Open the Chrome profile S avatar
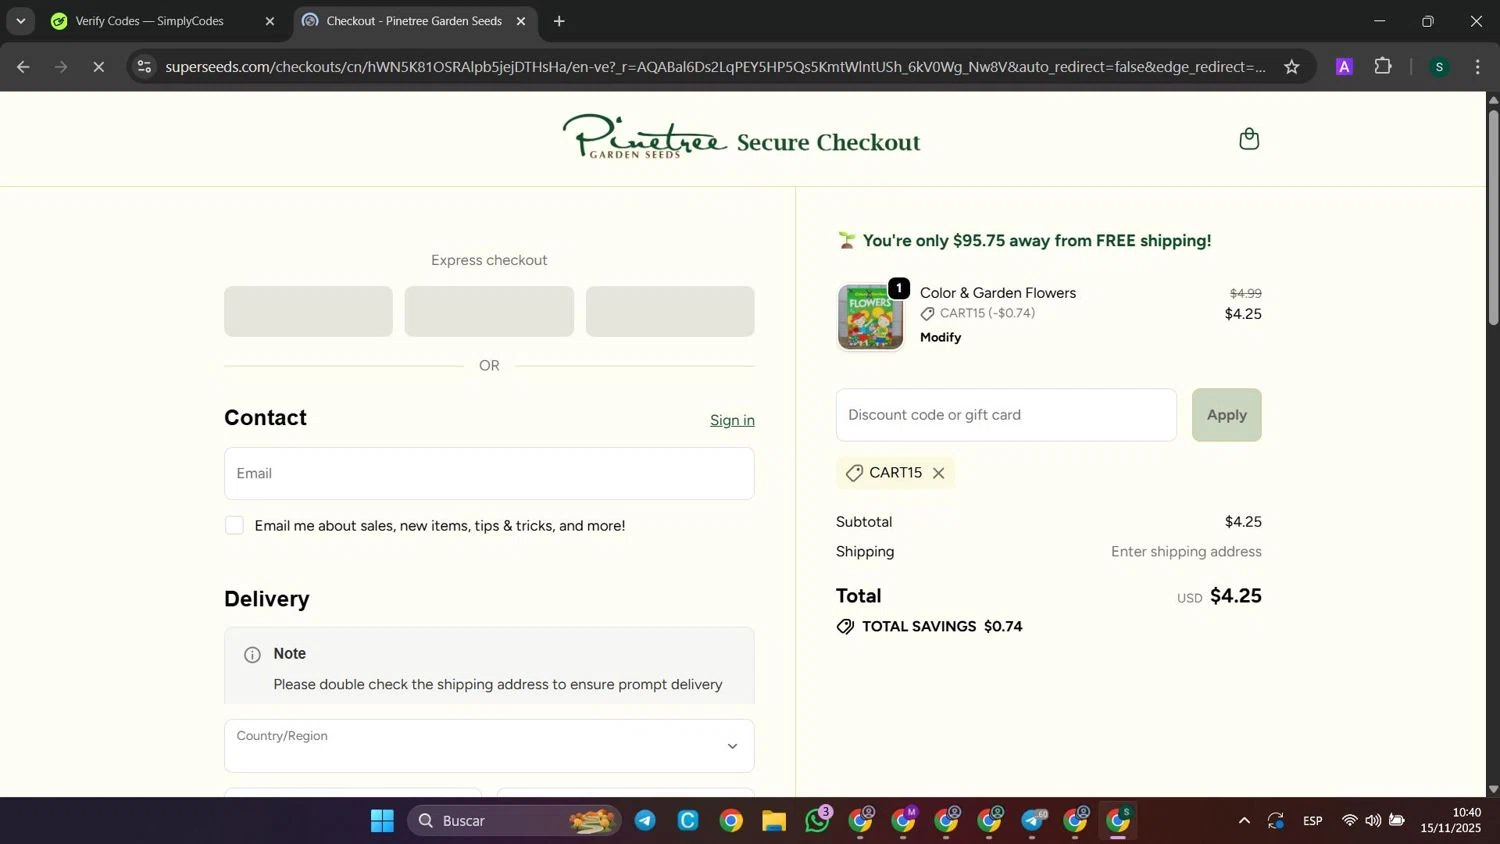This screenshot has width=1500, height=844. [1439, 67]
